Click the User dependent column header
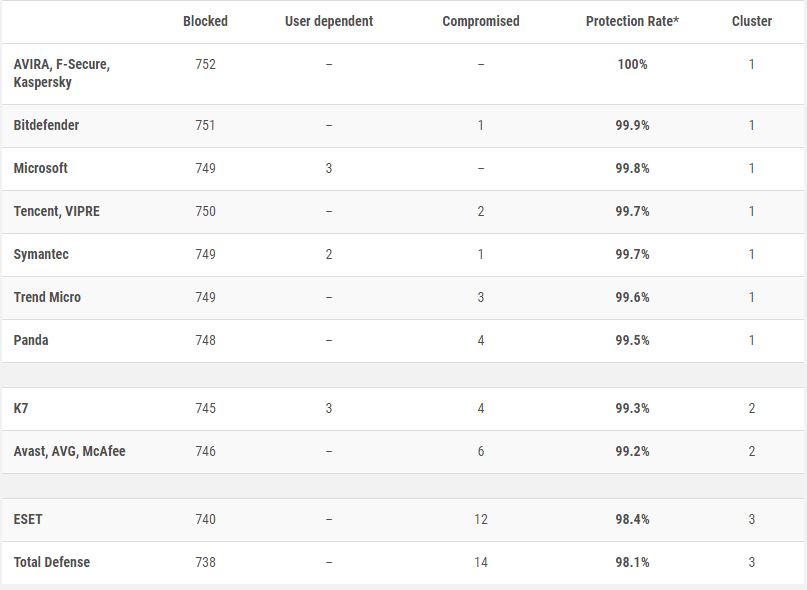The image size is (807, 590). coord(329,21)
